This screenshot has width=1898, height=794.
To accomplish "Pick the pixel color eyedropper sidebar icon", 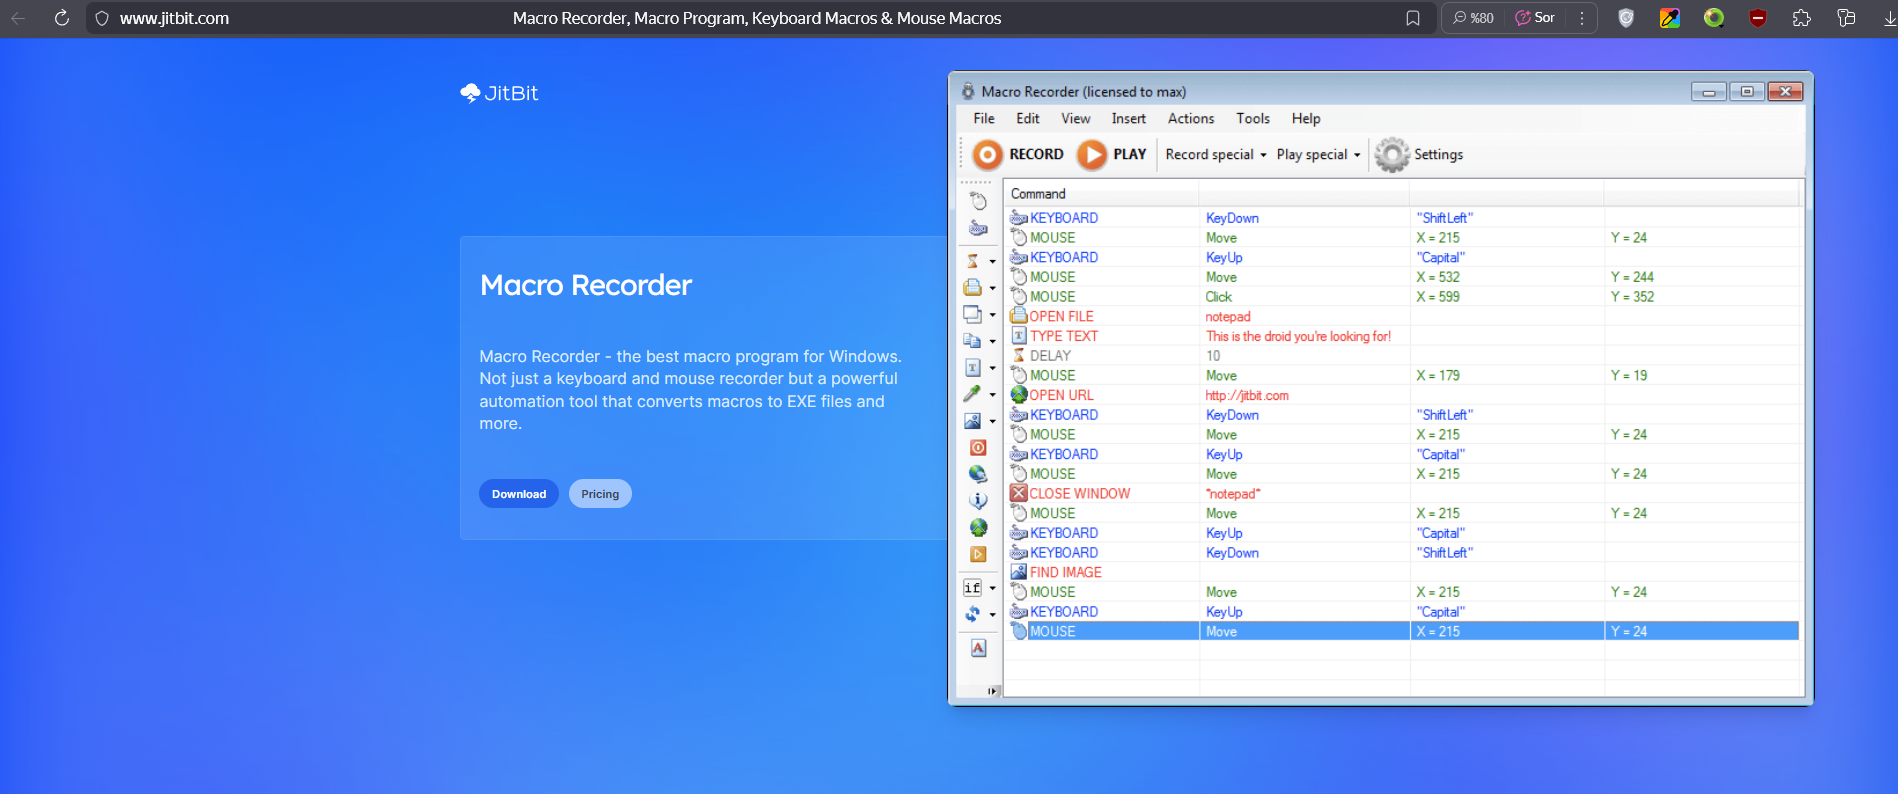I will tap(973, 394).
